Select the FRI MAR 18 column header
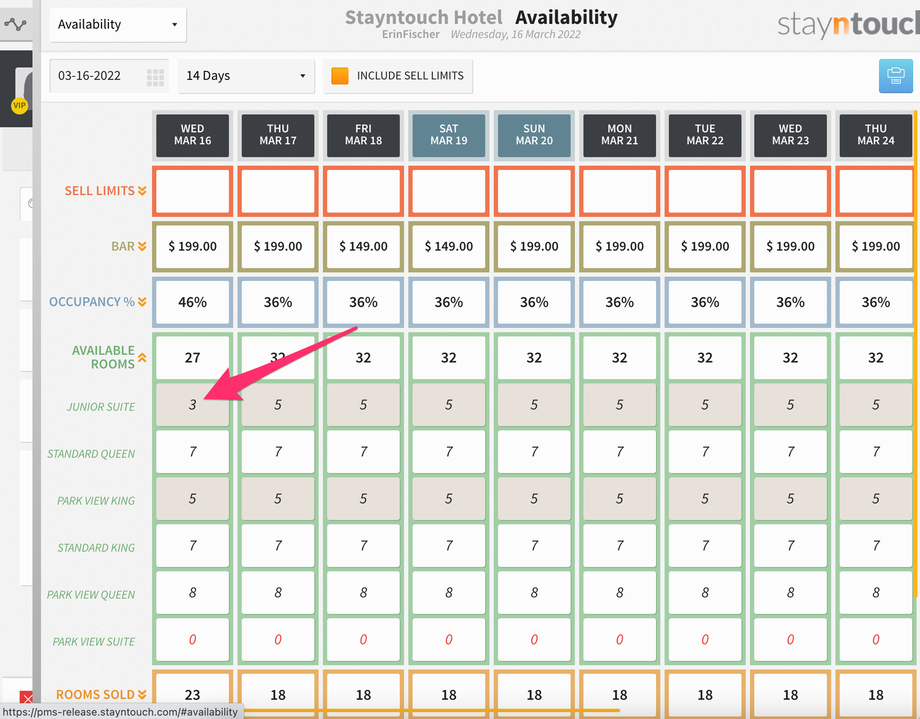Image resolution: width=920 pixels, height=719 pixels. pos(363,135)
